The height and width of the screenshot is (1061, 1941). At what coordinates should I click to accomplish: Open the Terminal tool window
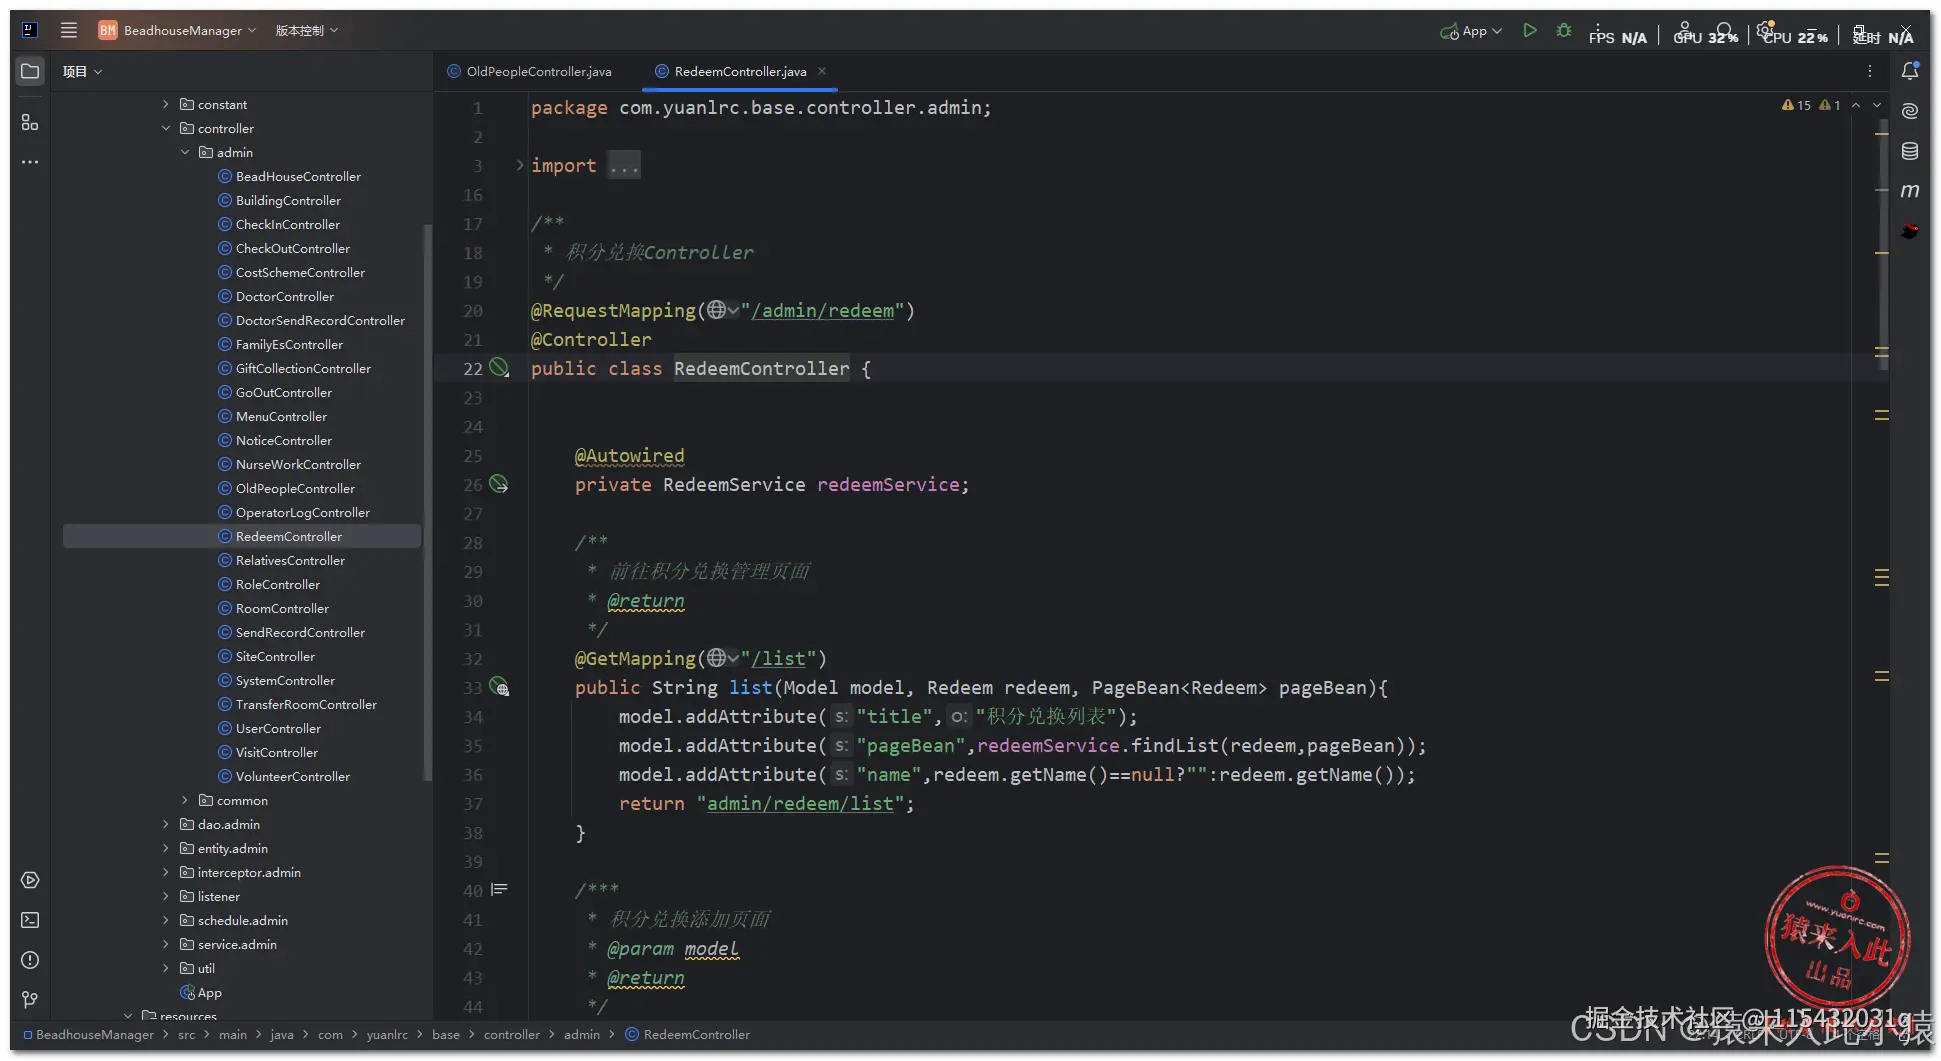(x=30, y=920)
